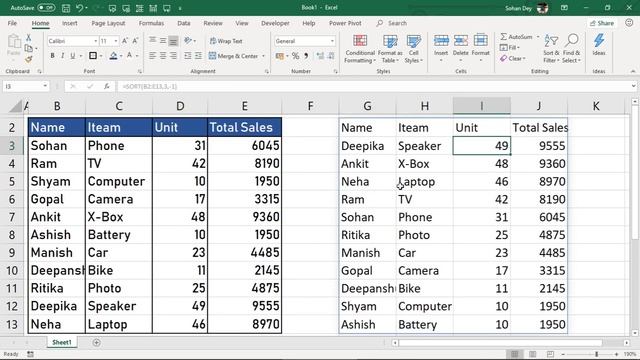Open the General number format dropdown
640x360 pixels.
tap(332, 41)
